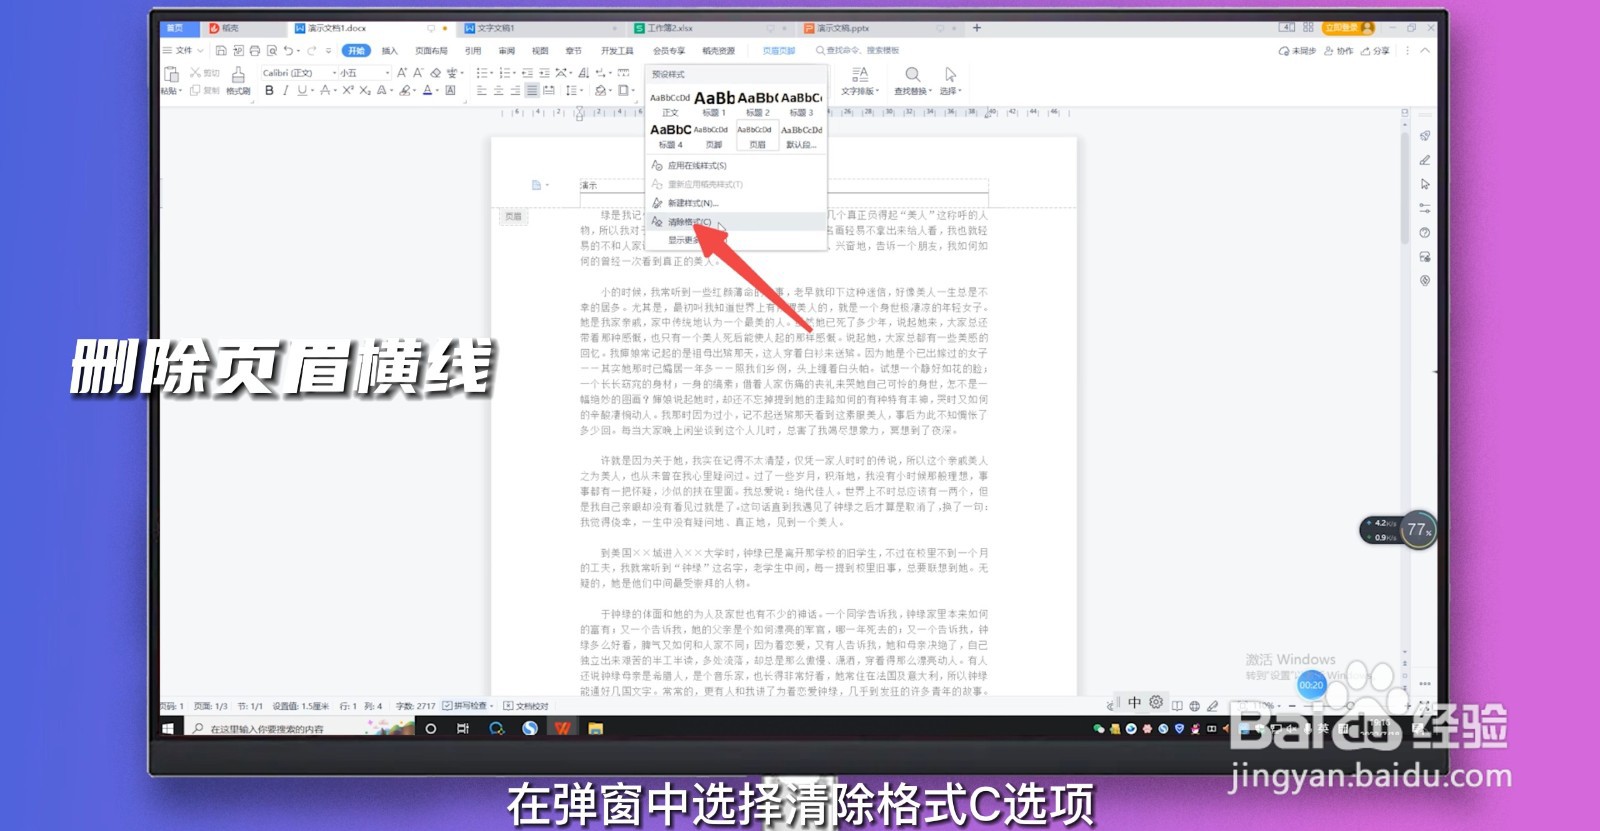
Task: Apply subscript formatting
Action: click(x=364, y=90)
